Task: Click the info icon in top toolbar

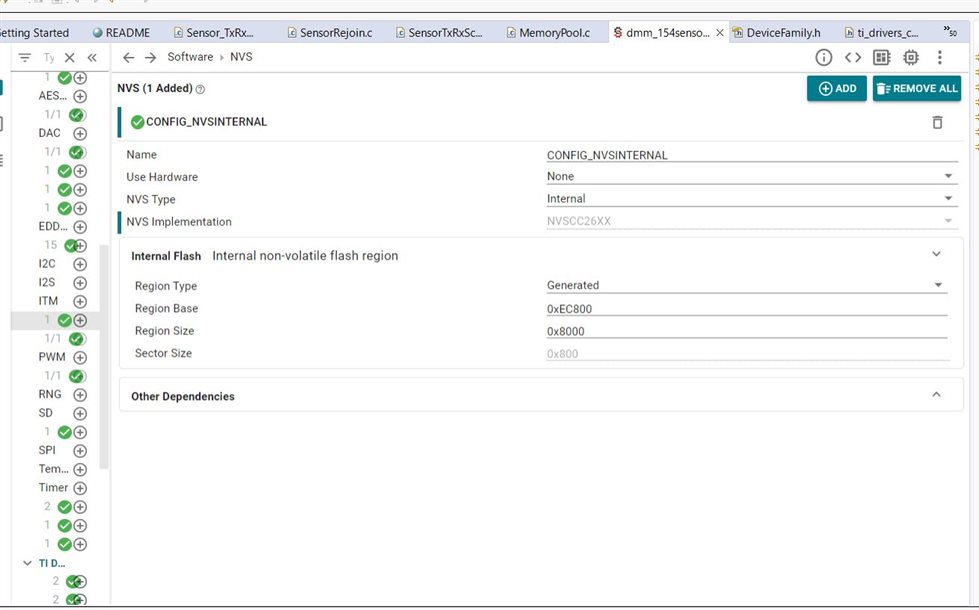Action: [824, 58]
